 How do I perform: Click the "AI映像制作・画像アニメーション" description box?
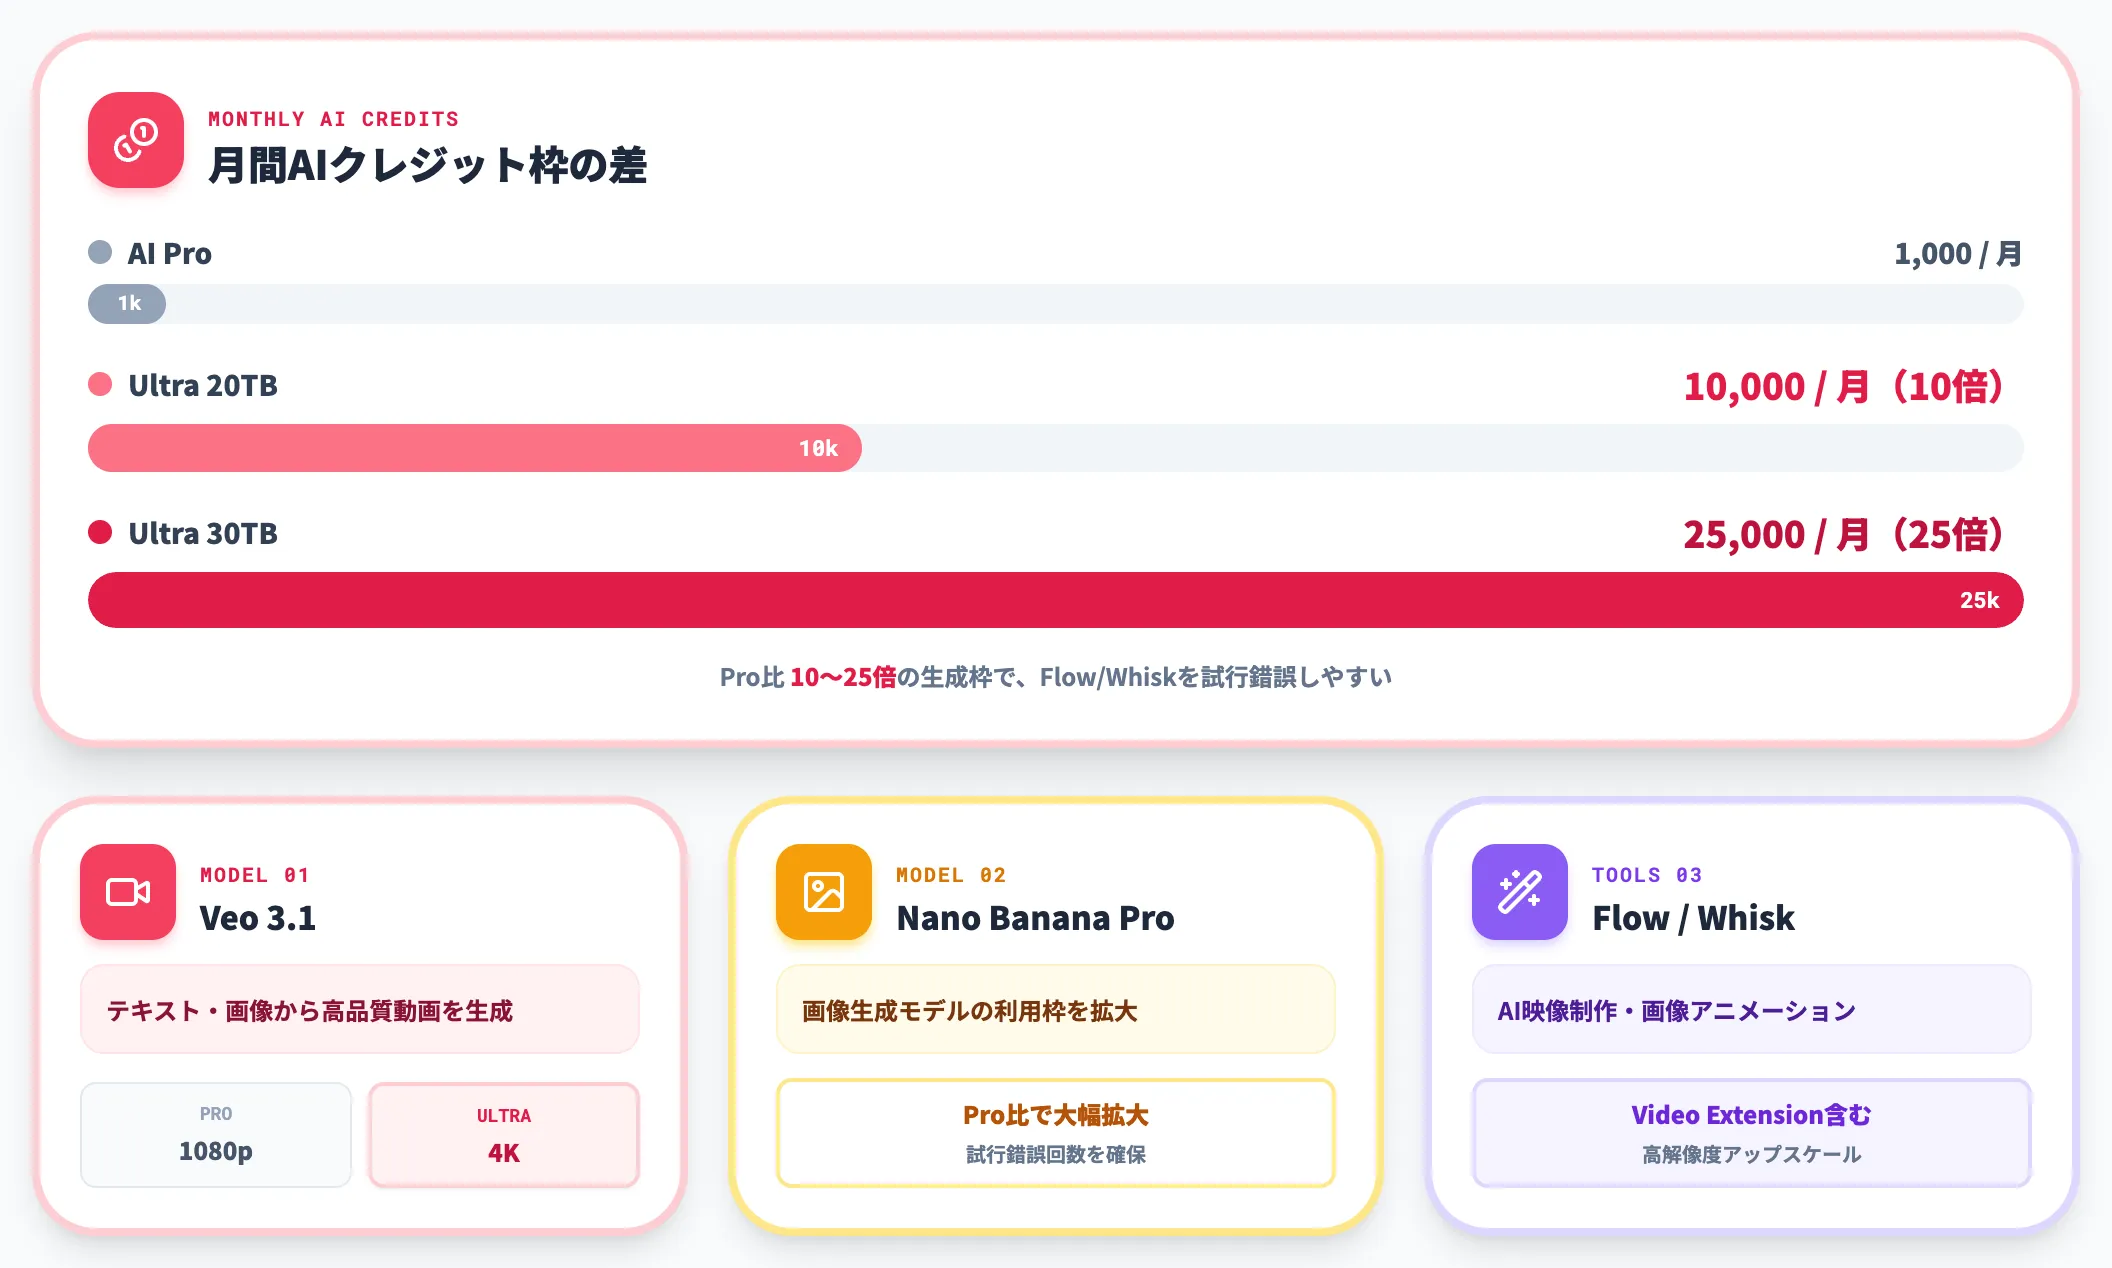[1752, 1009]
